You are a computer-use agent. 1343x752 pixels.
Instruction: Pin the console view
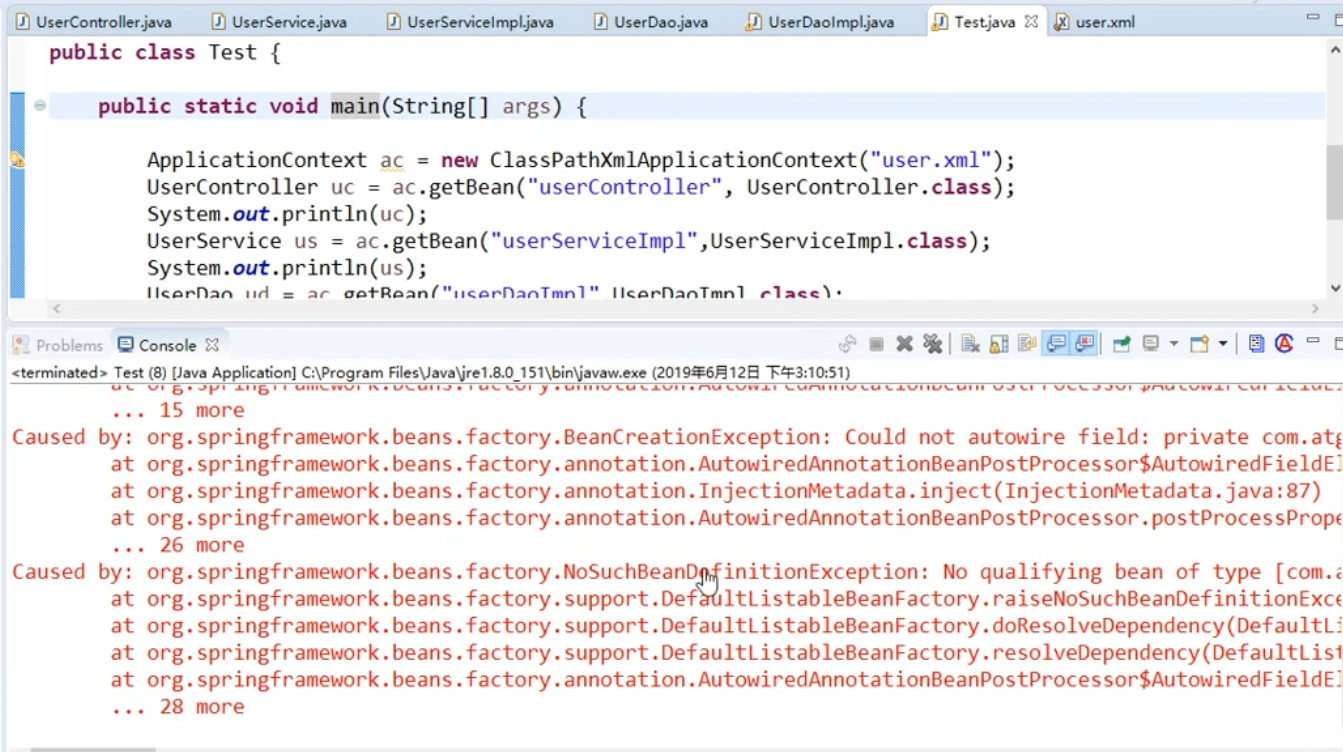(x=1121, y=344)
